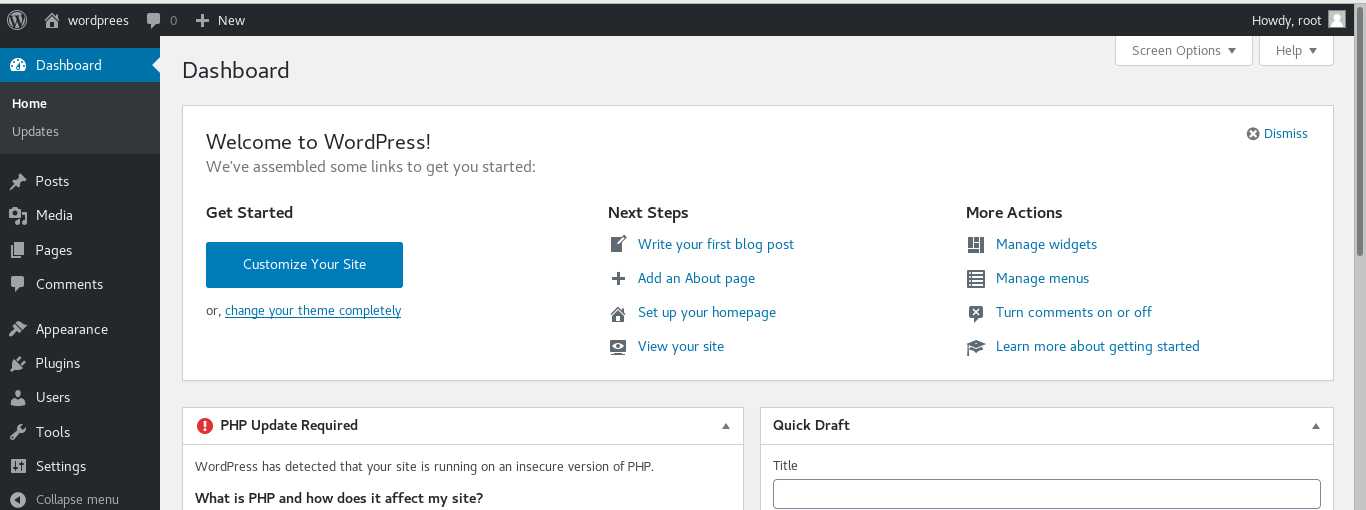1366x510 pixels.
Task: Open the comments bubble icon in admin bar
Action: [153, 20]
